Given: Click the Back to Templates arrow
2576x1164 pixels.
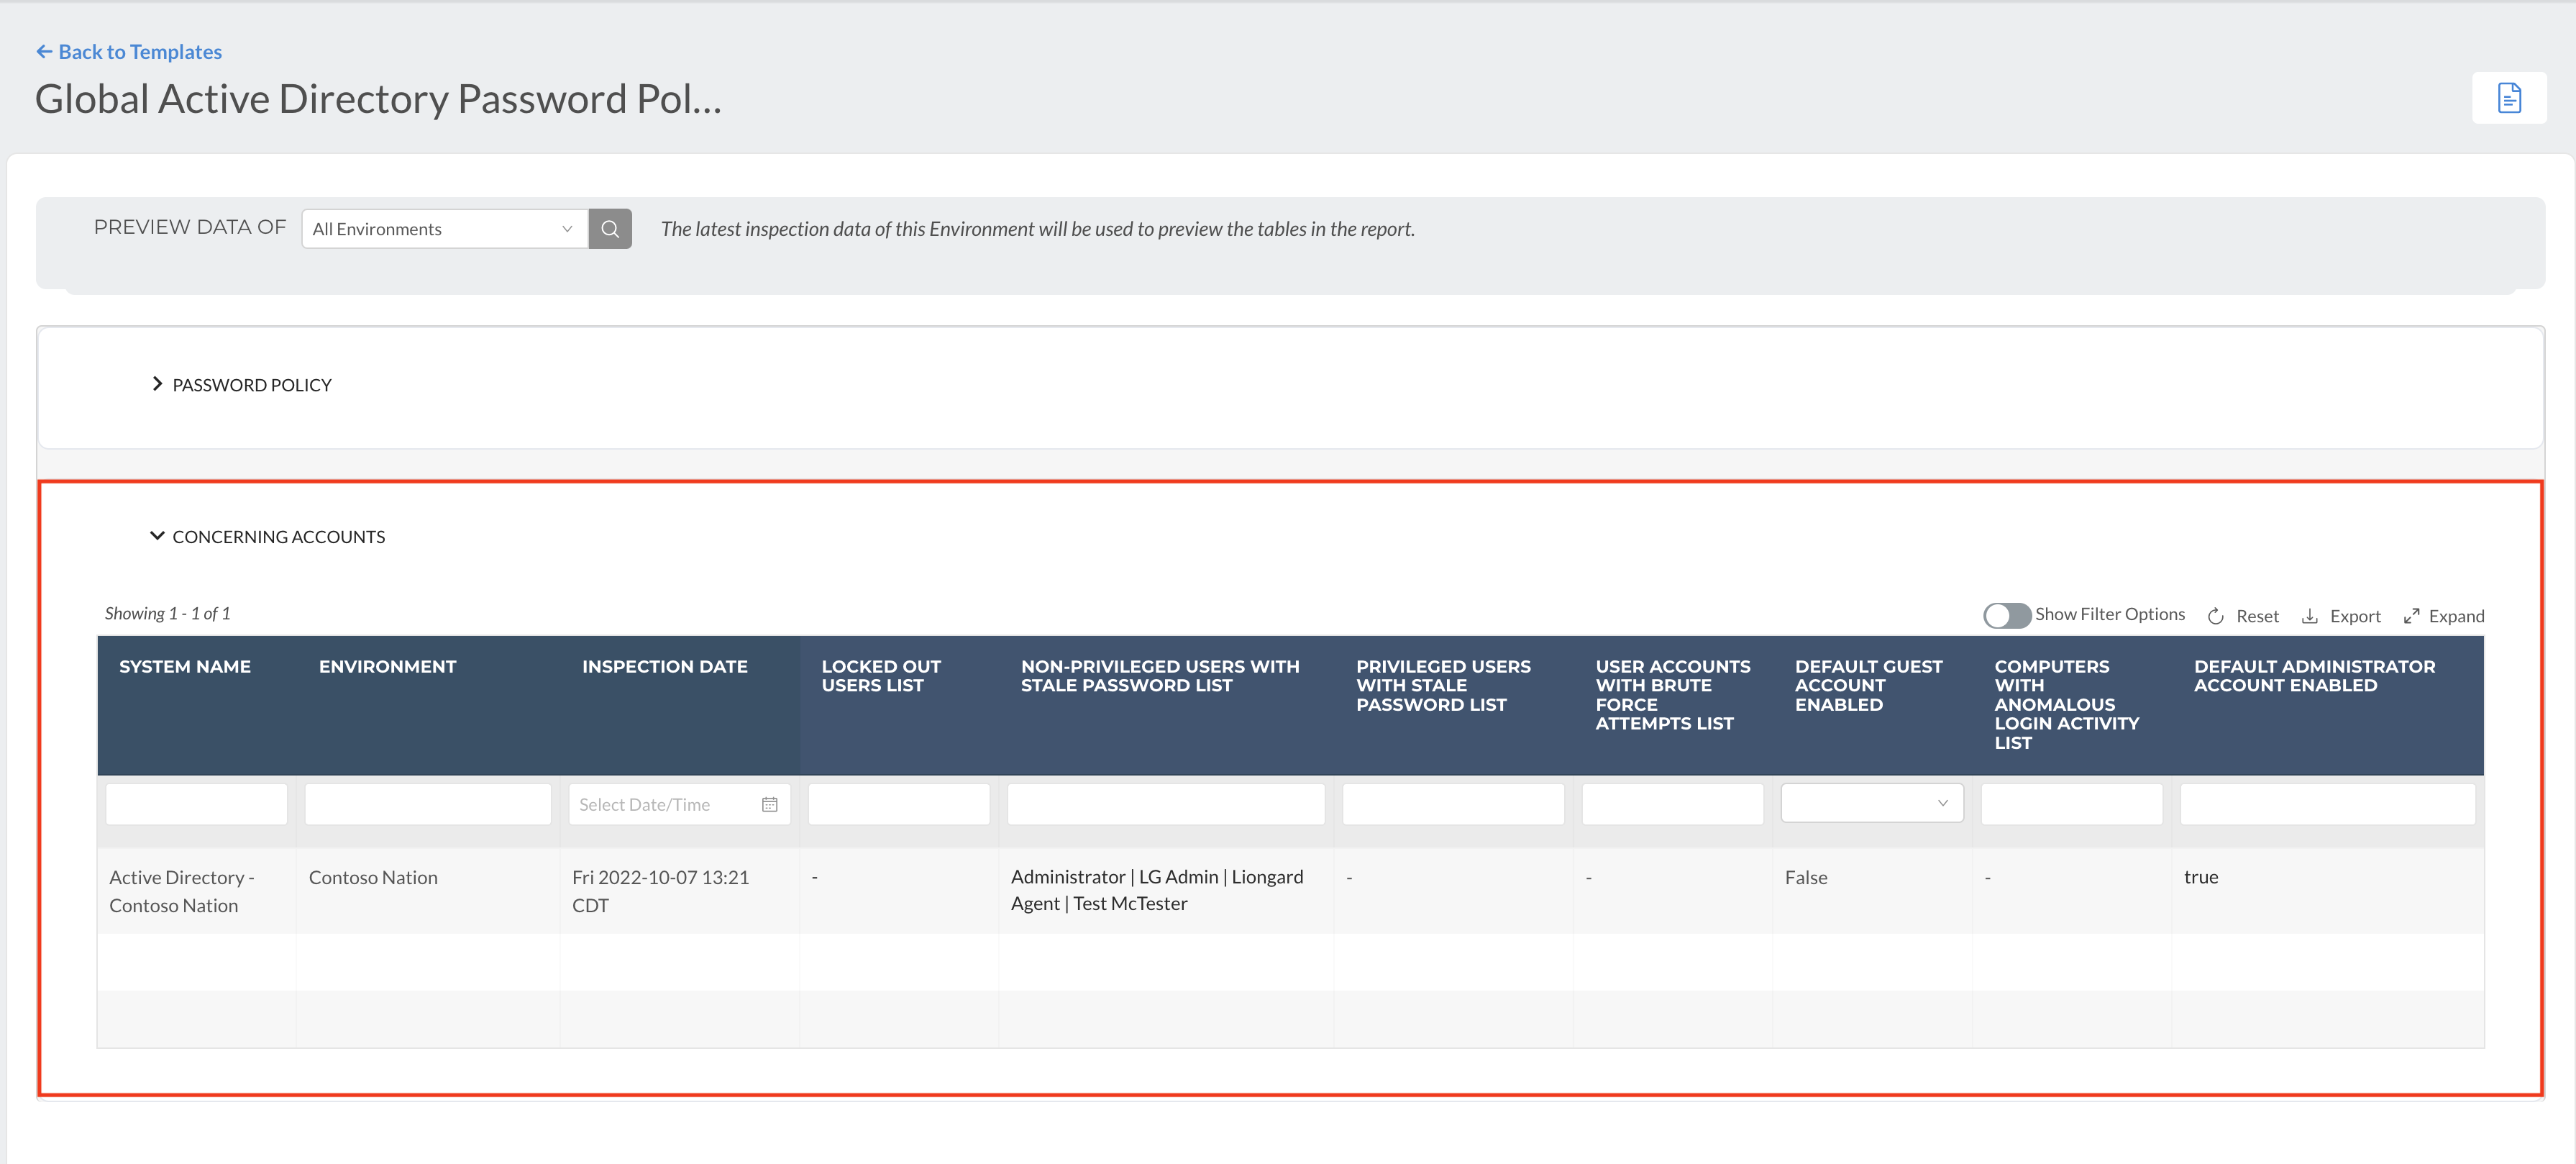Looking at the screenshot, I should 44,51.
